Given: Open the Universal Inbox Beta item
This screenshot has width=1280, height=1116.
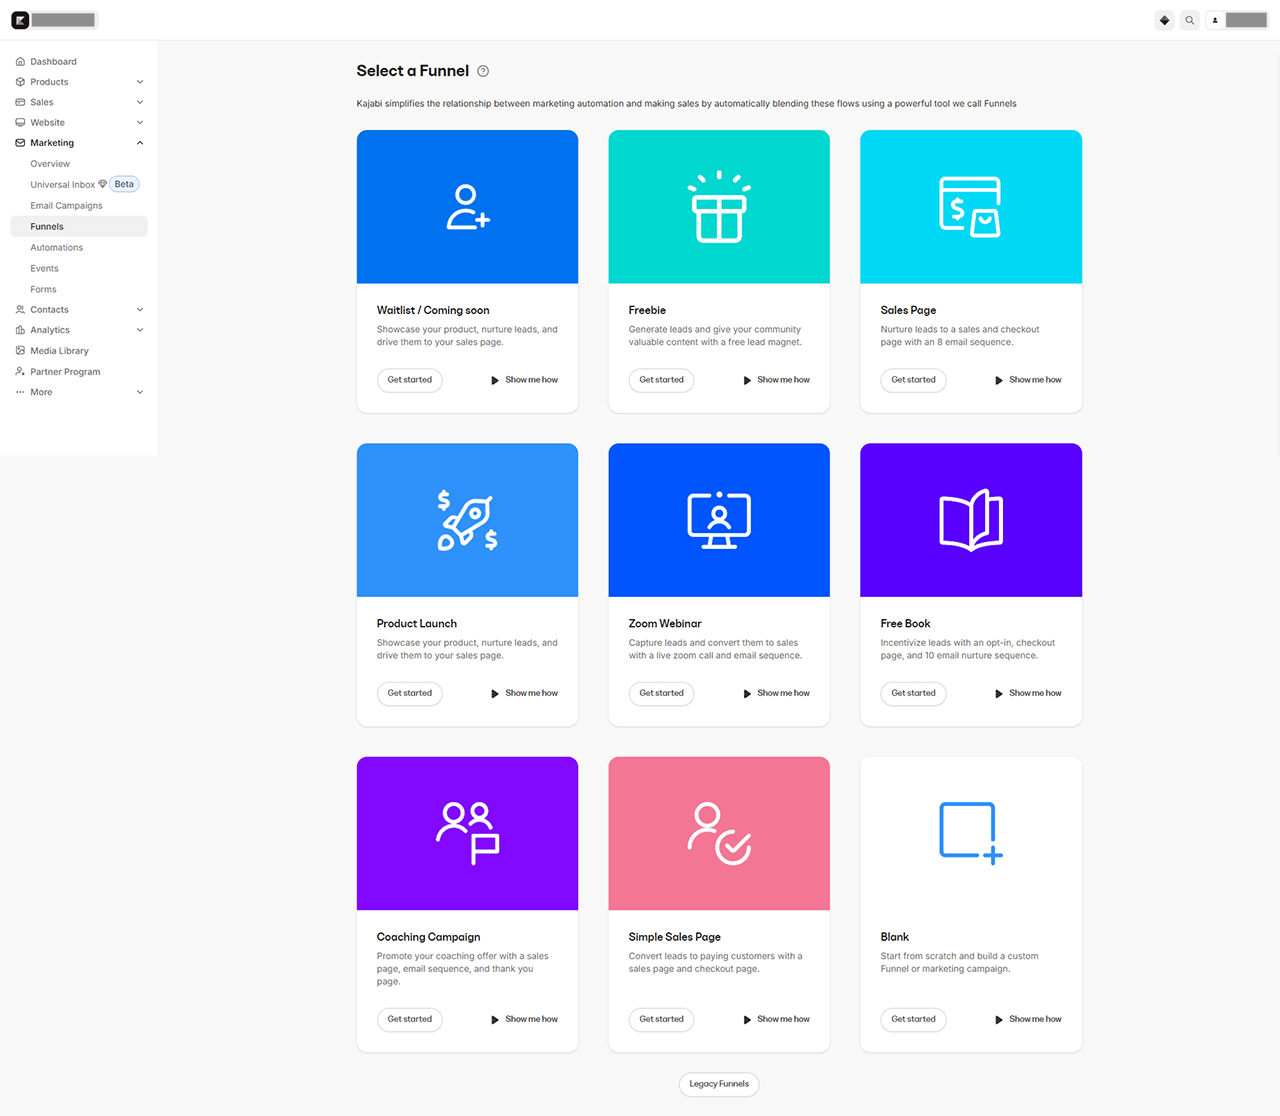Looking at the screenshot, I should pyautogui.click(x=63, y=185).
